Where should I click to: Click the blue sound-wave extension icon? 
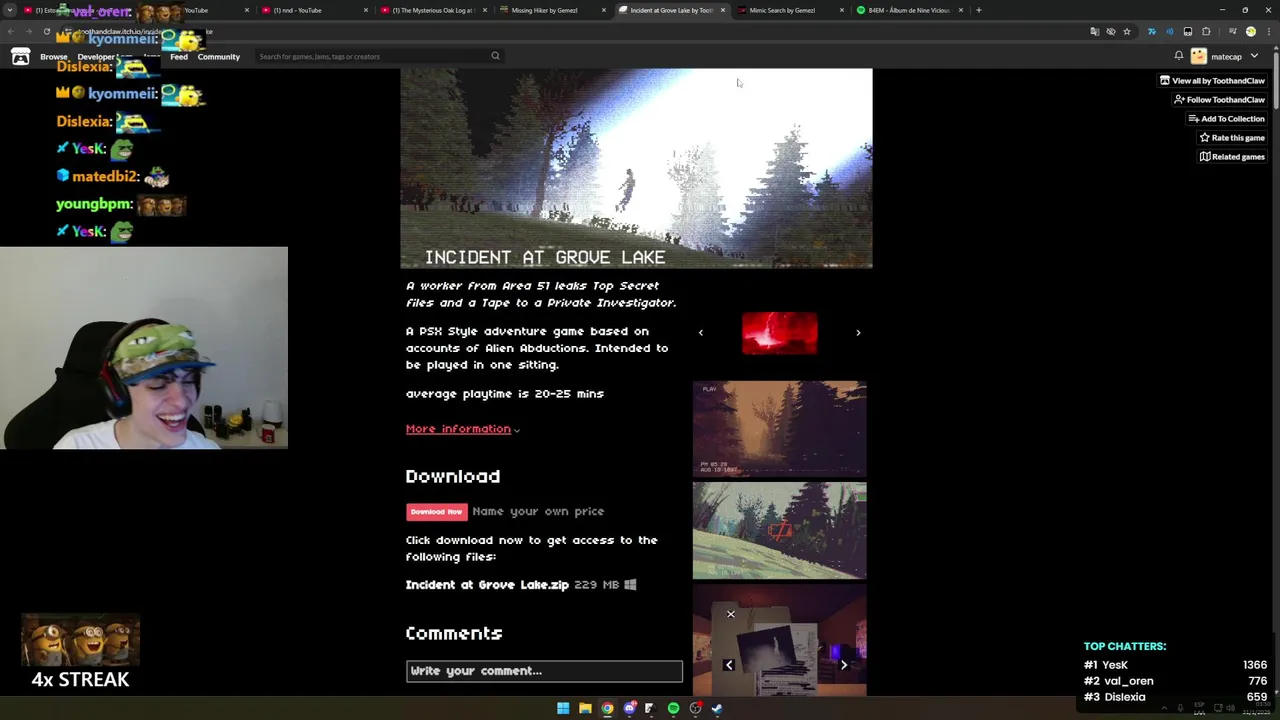pos(1170,32)
